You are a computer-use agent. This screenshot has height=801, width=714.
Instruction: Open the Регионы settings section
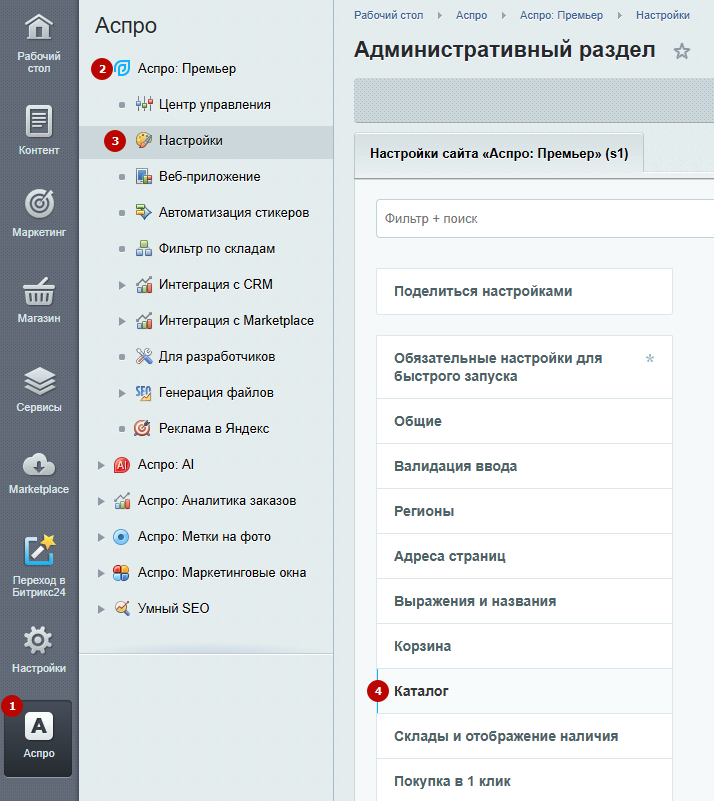click(x=524, y=511)
